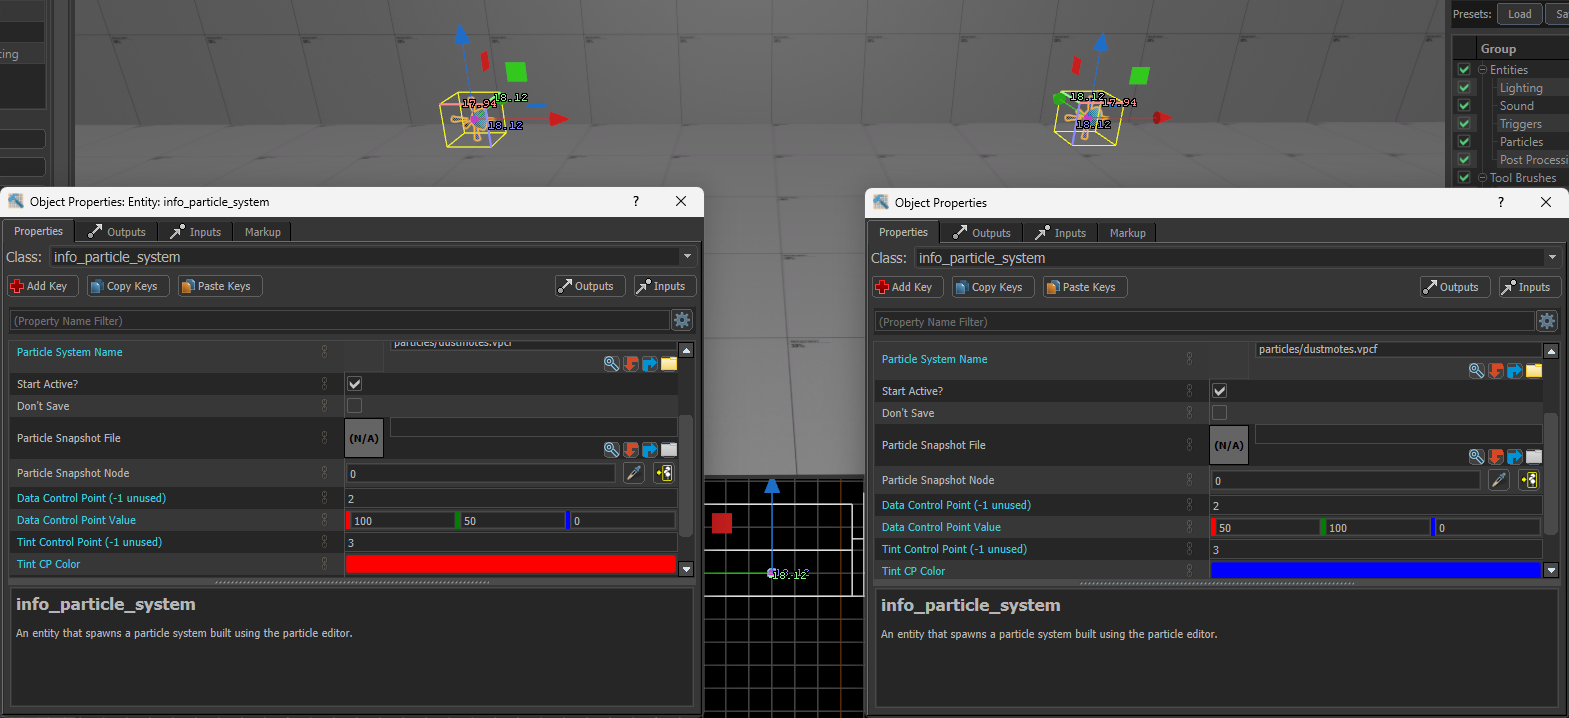Click blue arrow icon for Particle Snapshot File, left window
Viewport: 1569px width, 718px height.
tap(650, 450)
